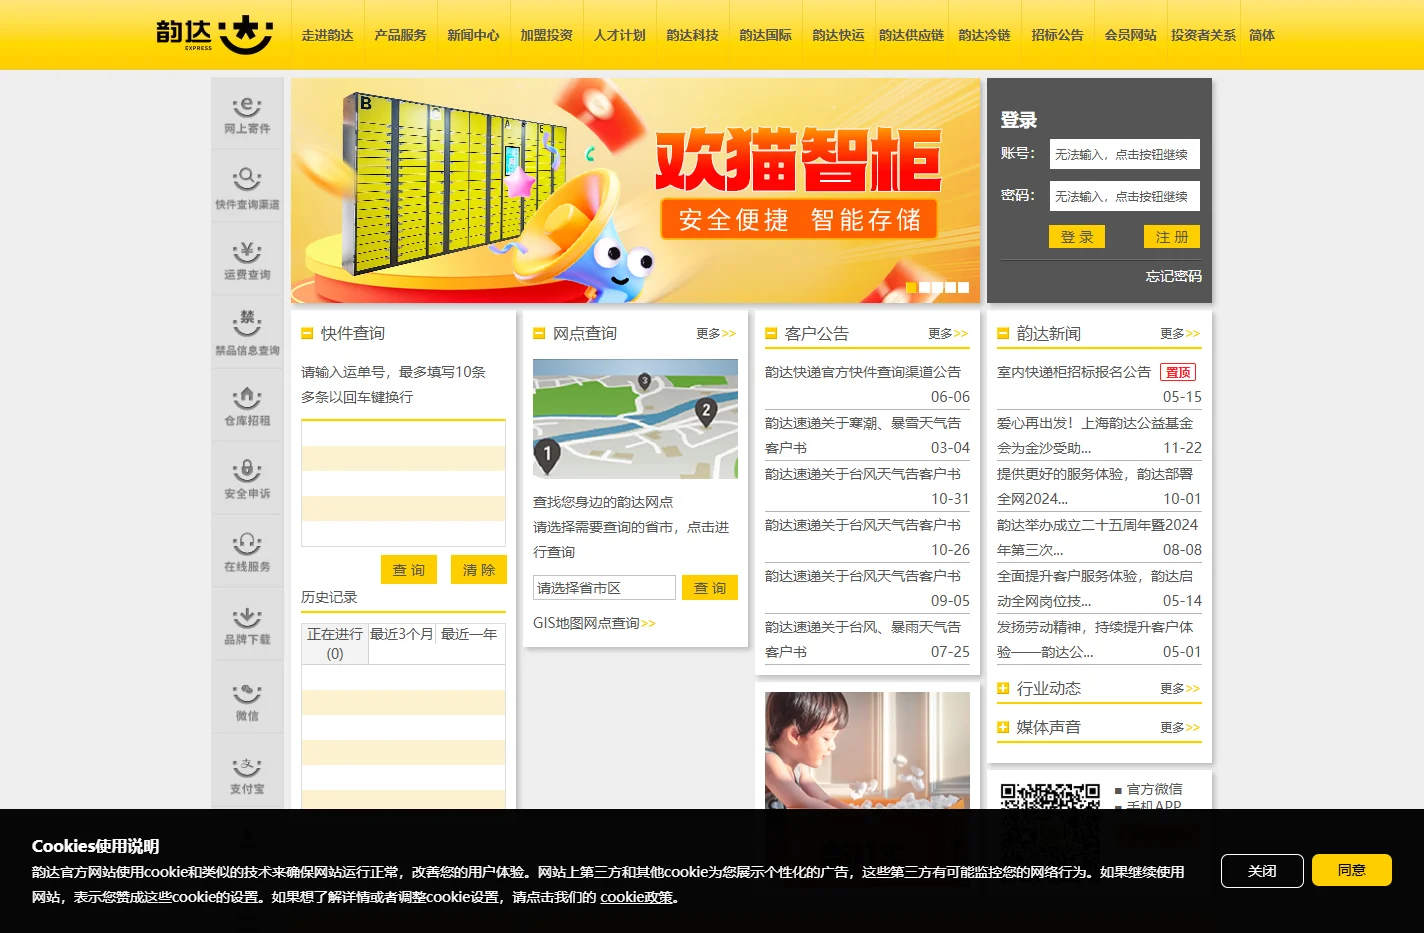The height and width of the screenshot is (933, 1424).
Task: Open 微信 sidebar icon
Action: coord(247,698)
